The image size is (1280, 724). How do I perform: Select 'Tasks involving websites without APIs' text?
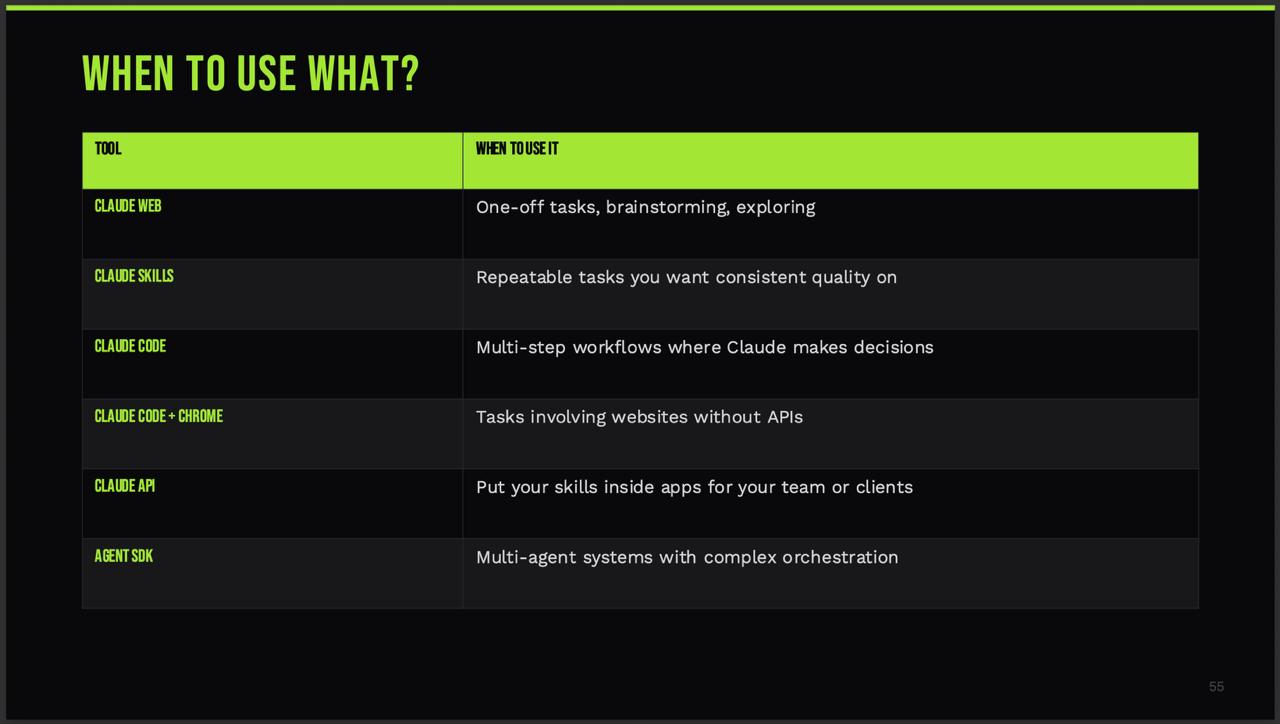click(x=639, y=417)
